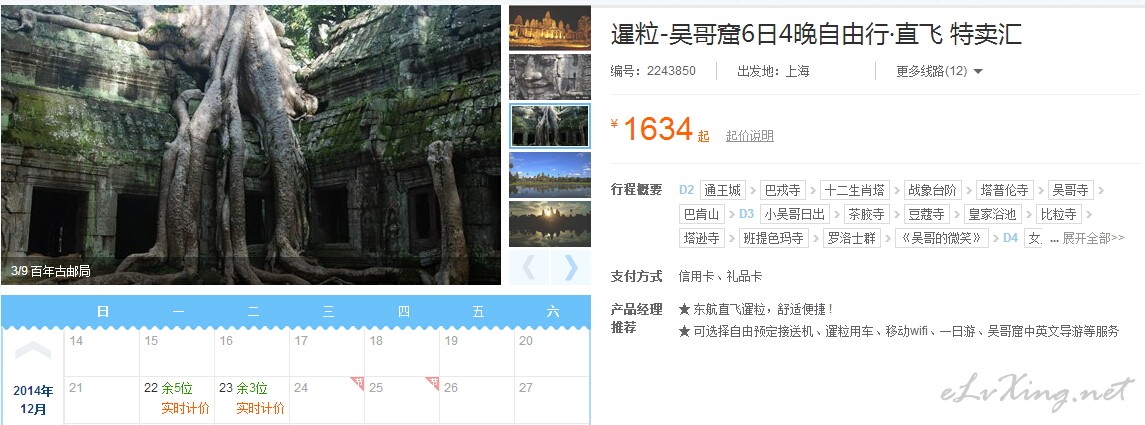Image resolution: width=1145 pixels, height=425 pixels.
Task: Click the 出发地：上海 departure text
Action: 773,71
